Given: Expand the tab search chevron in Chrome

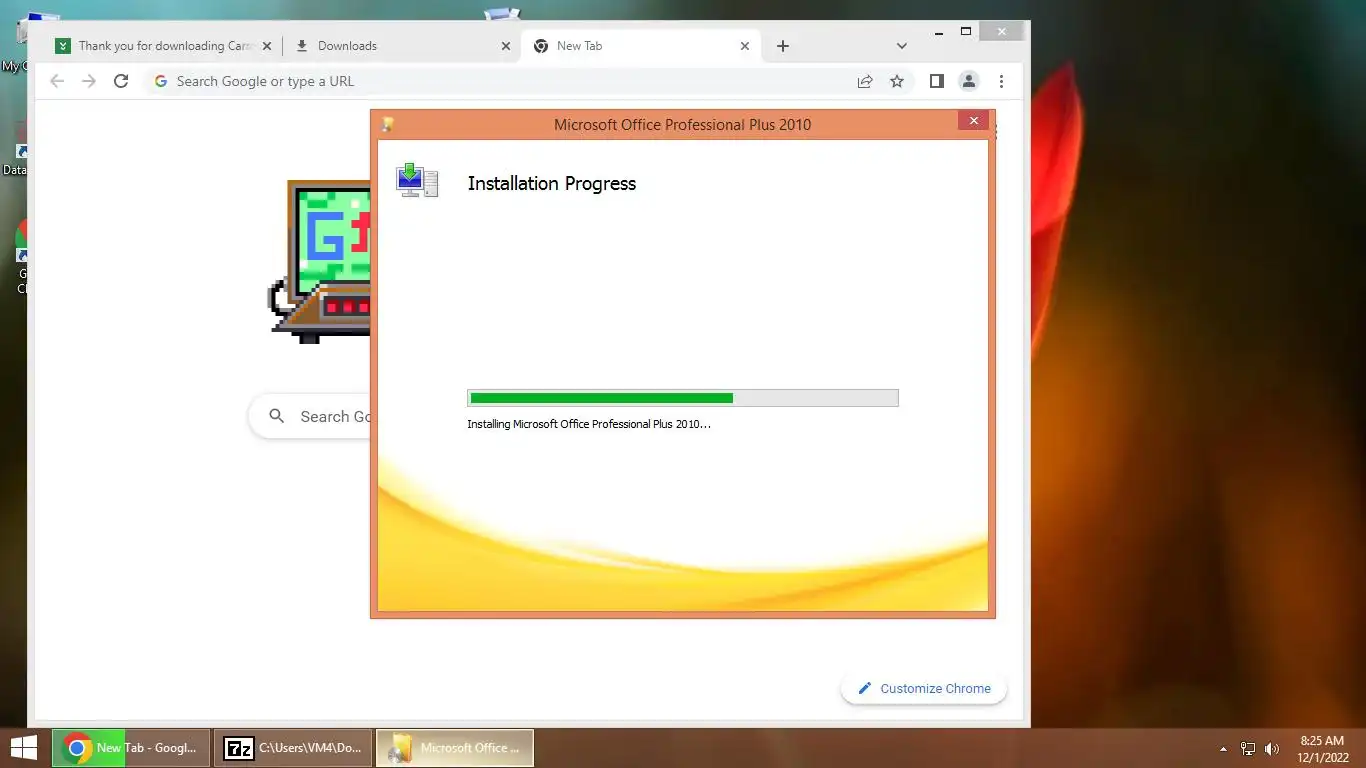Looking at the screenshot, I should pyautogui.click(x=902, y=46).
